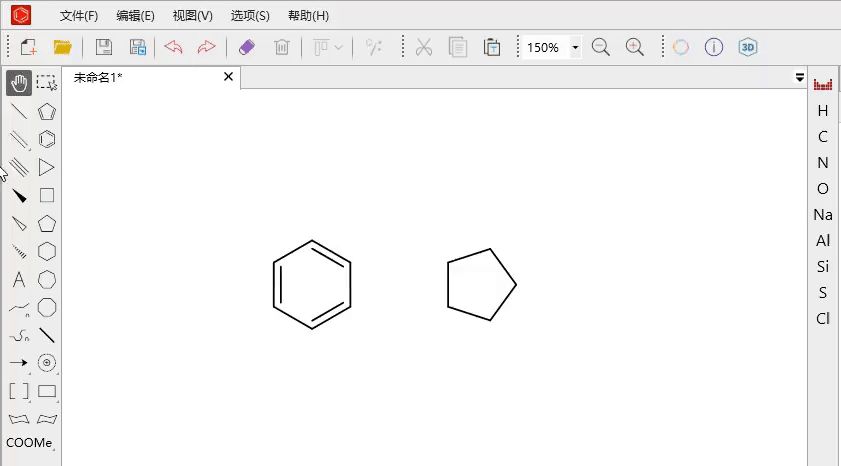Activate the text label A tool
Viewport: 841px width, 466px height.
point(19,279)
